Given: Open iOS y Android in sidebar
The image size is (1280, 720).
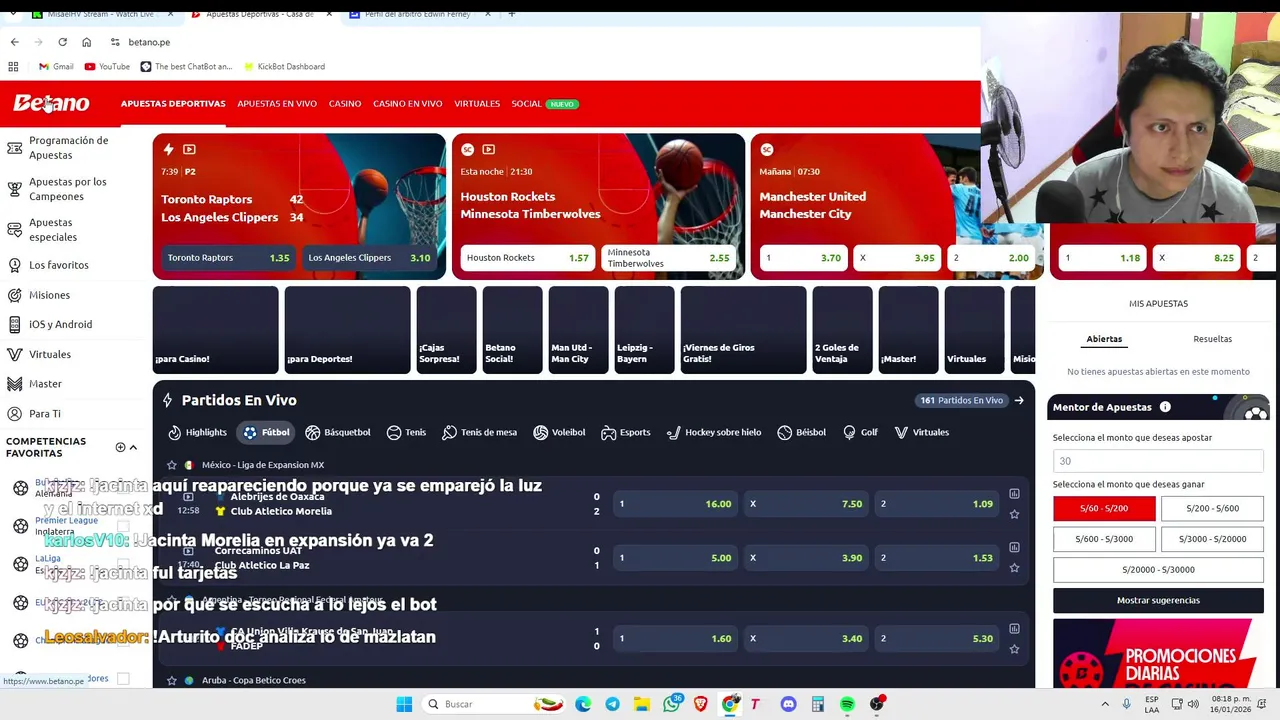Looking at the screenshot, I should (60, 324).
